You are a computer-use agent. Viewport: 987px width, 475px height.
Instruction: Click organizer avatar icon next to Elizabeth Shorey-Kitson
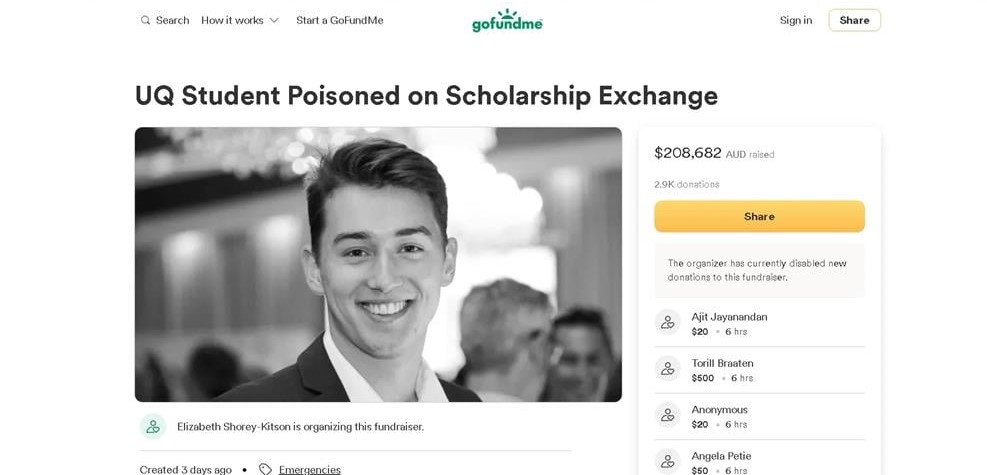pyautogui.click(x=153, y=427)
